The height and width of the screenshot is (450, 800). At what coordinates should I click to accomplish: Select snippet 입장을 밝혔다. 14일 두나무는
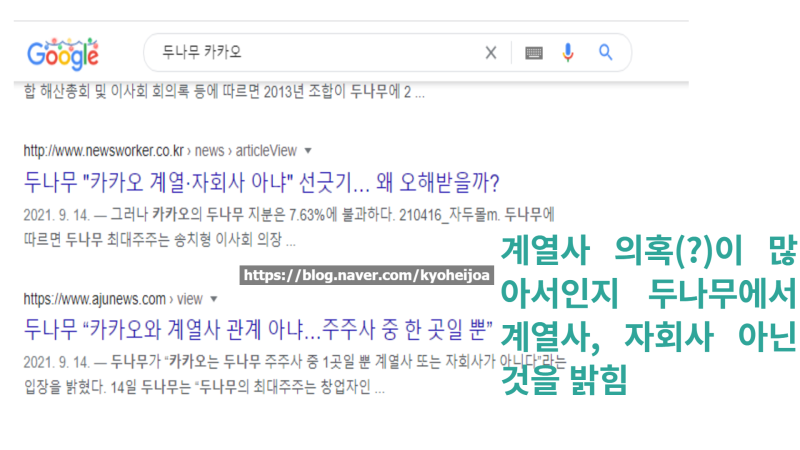[204, 387]
